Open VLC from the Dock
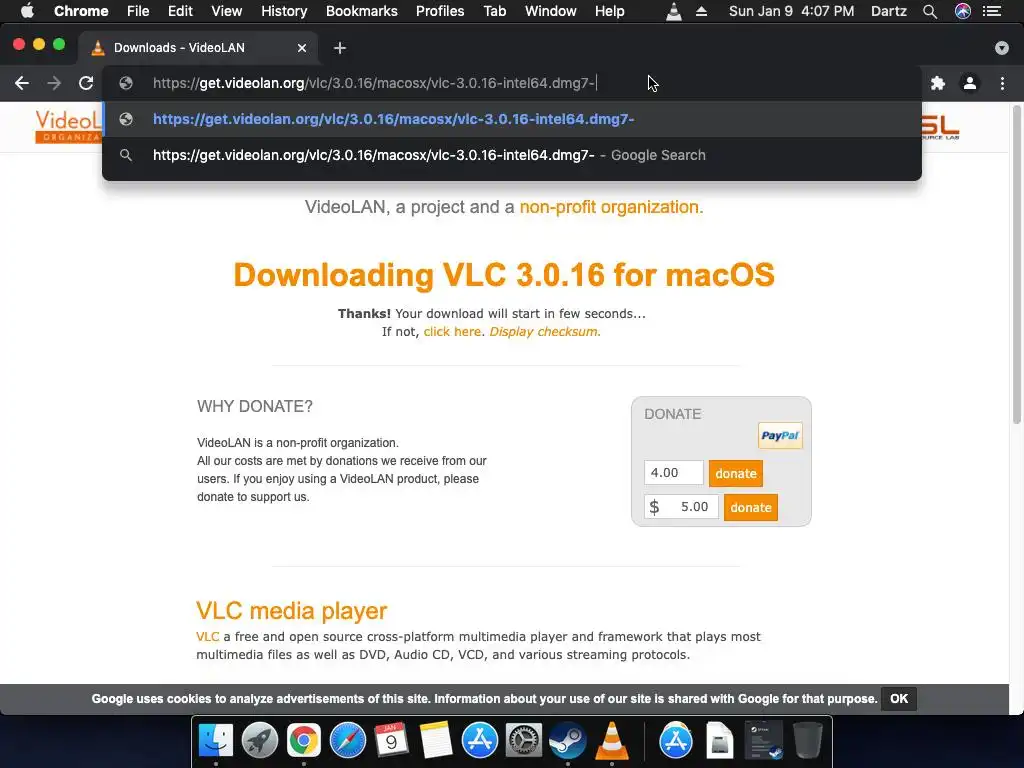Image resolution: width=1024 pixels, height=768 pixels. tap(612, 741)
